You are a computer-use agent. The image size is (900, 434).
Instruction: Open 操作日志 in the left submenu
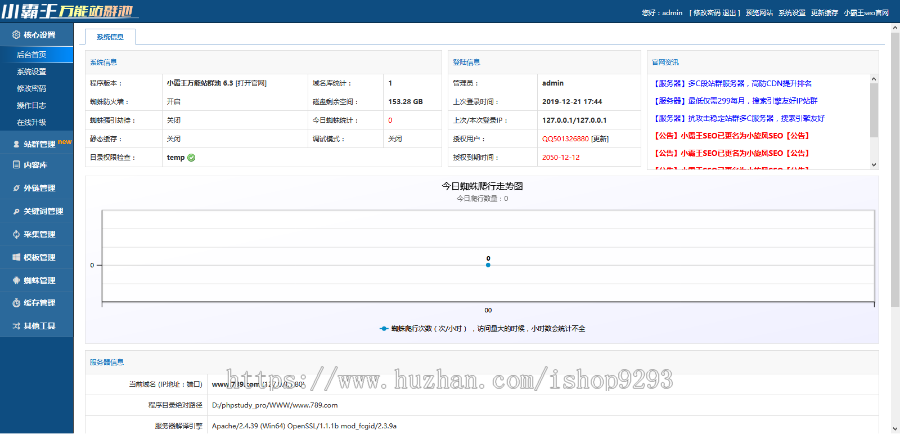tap(31, 104)
